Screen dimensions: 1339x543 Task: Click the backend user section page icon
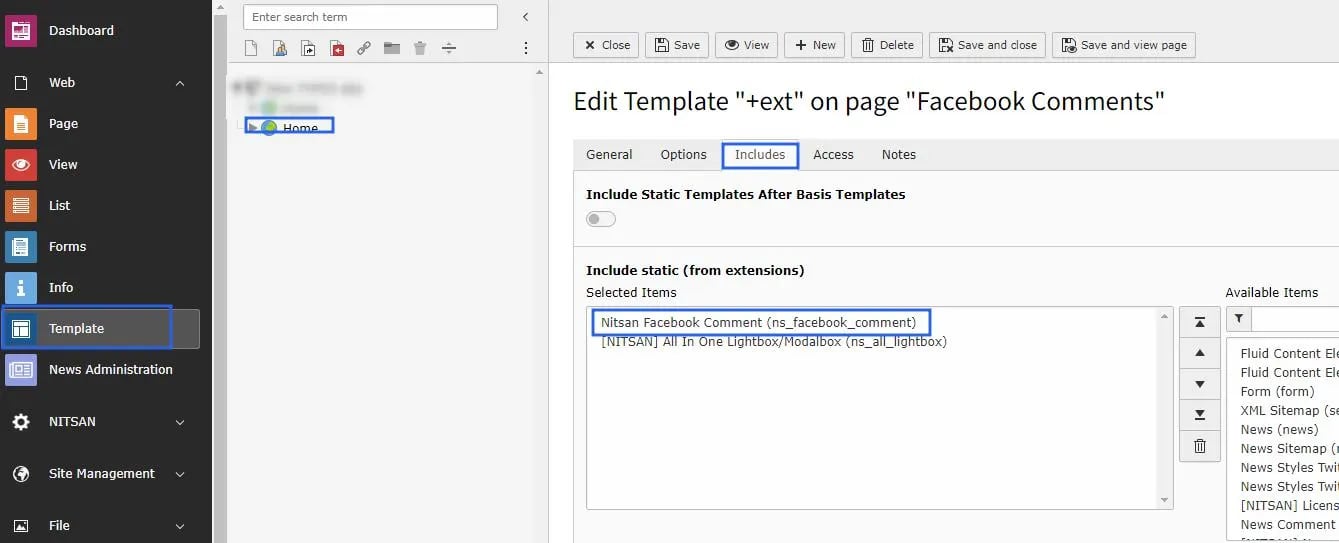pos(280,48)
